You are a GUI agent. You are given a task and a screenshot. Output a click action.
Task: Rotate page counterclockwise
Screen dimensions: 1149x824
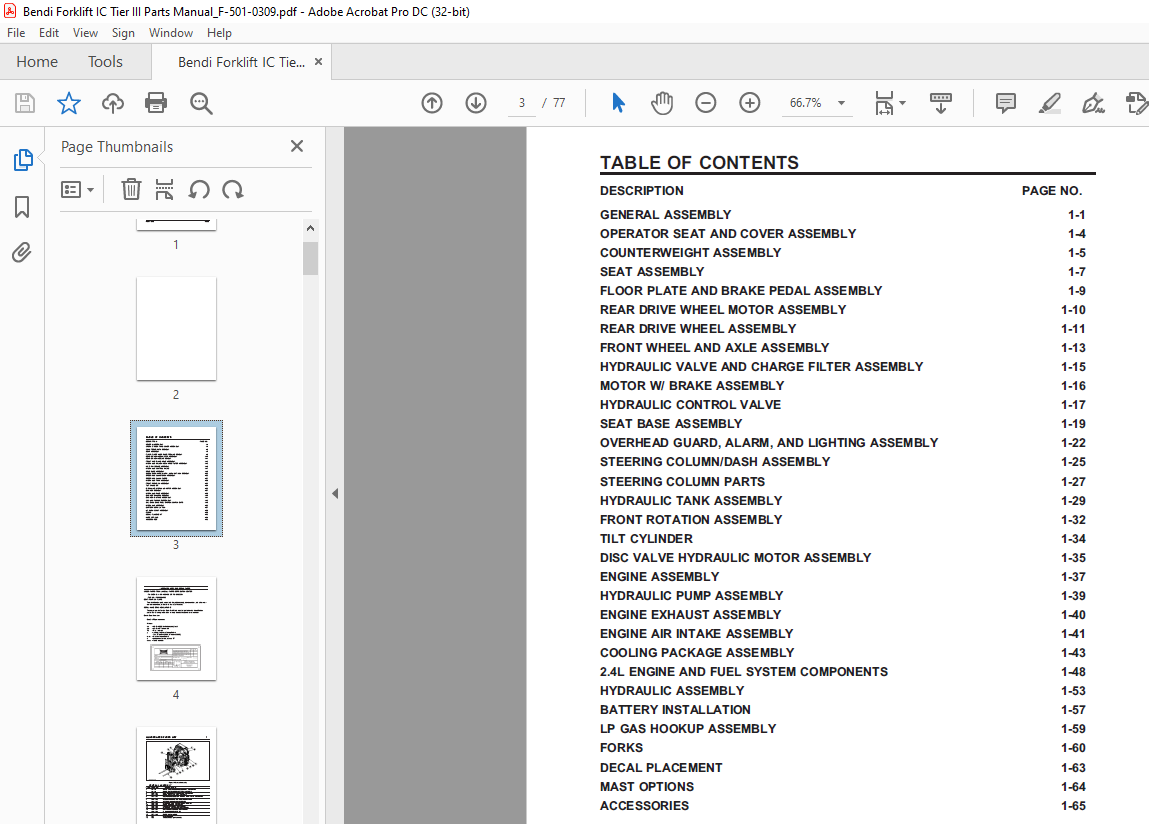pos(199,190)
